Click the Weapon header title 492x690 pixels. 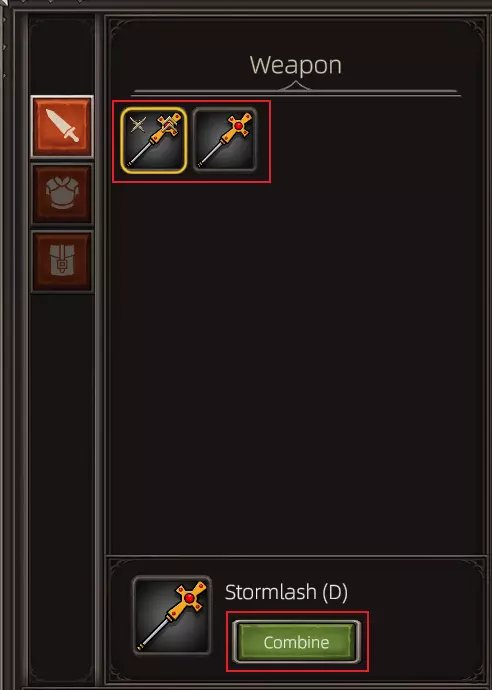point(296,65)
